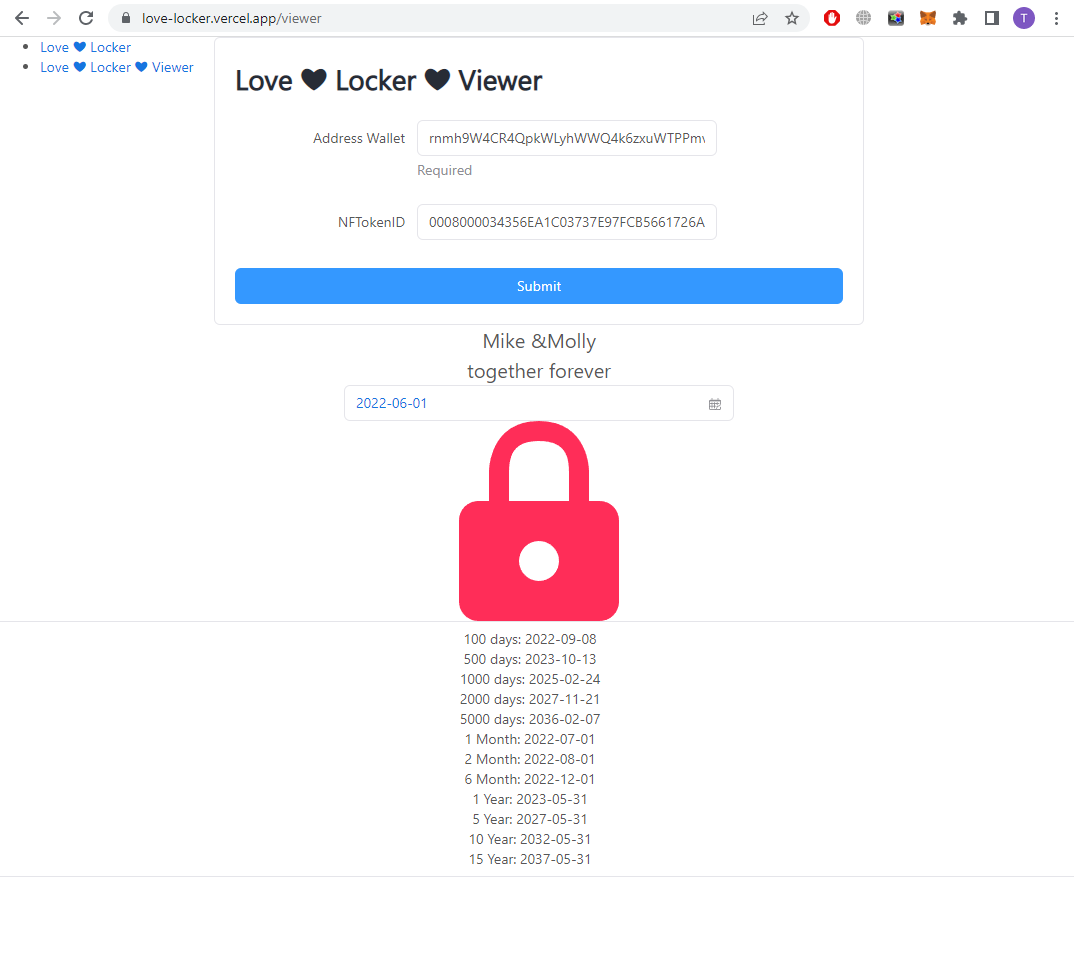Click the red padlock image
Image resolution: width=1074 pixels, height=969 pixels.
539,521
